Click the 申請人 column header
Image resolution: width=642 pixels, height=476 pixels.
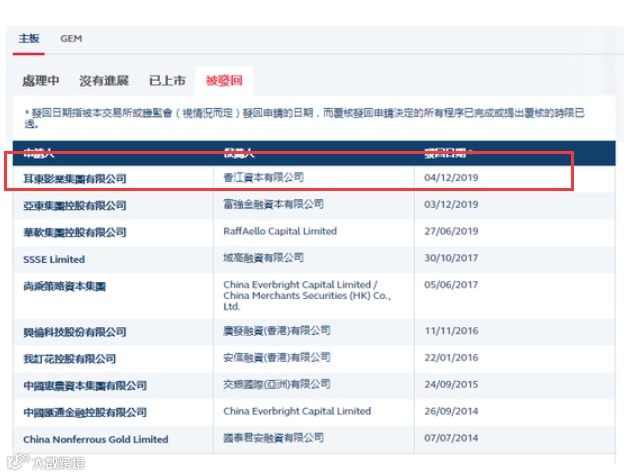tap(38, 153)
